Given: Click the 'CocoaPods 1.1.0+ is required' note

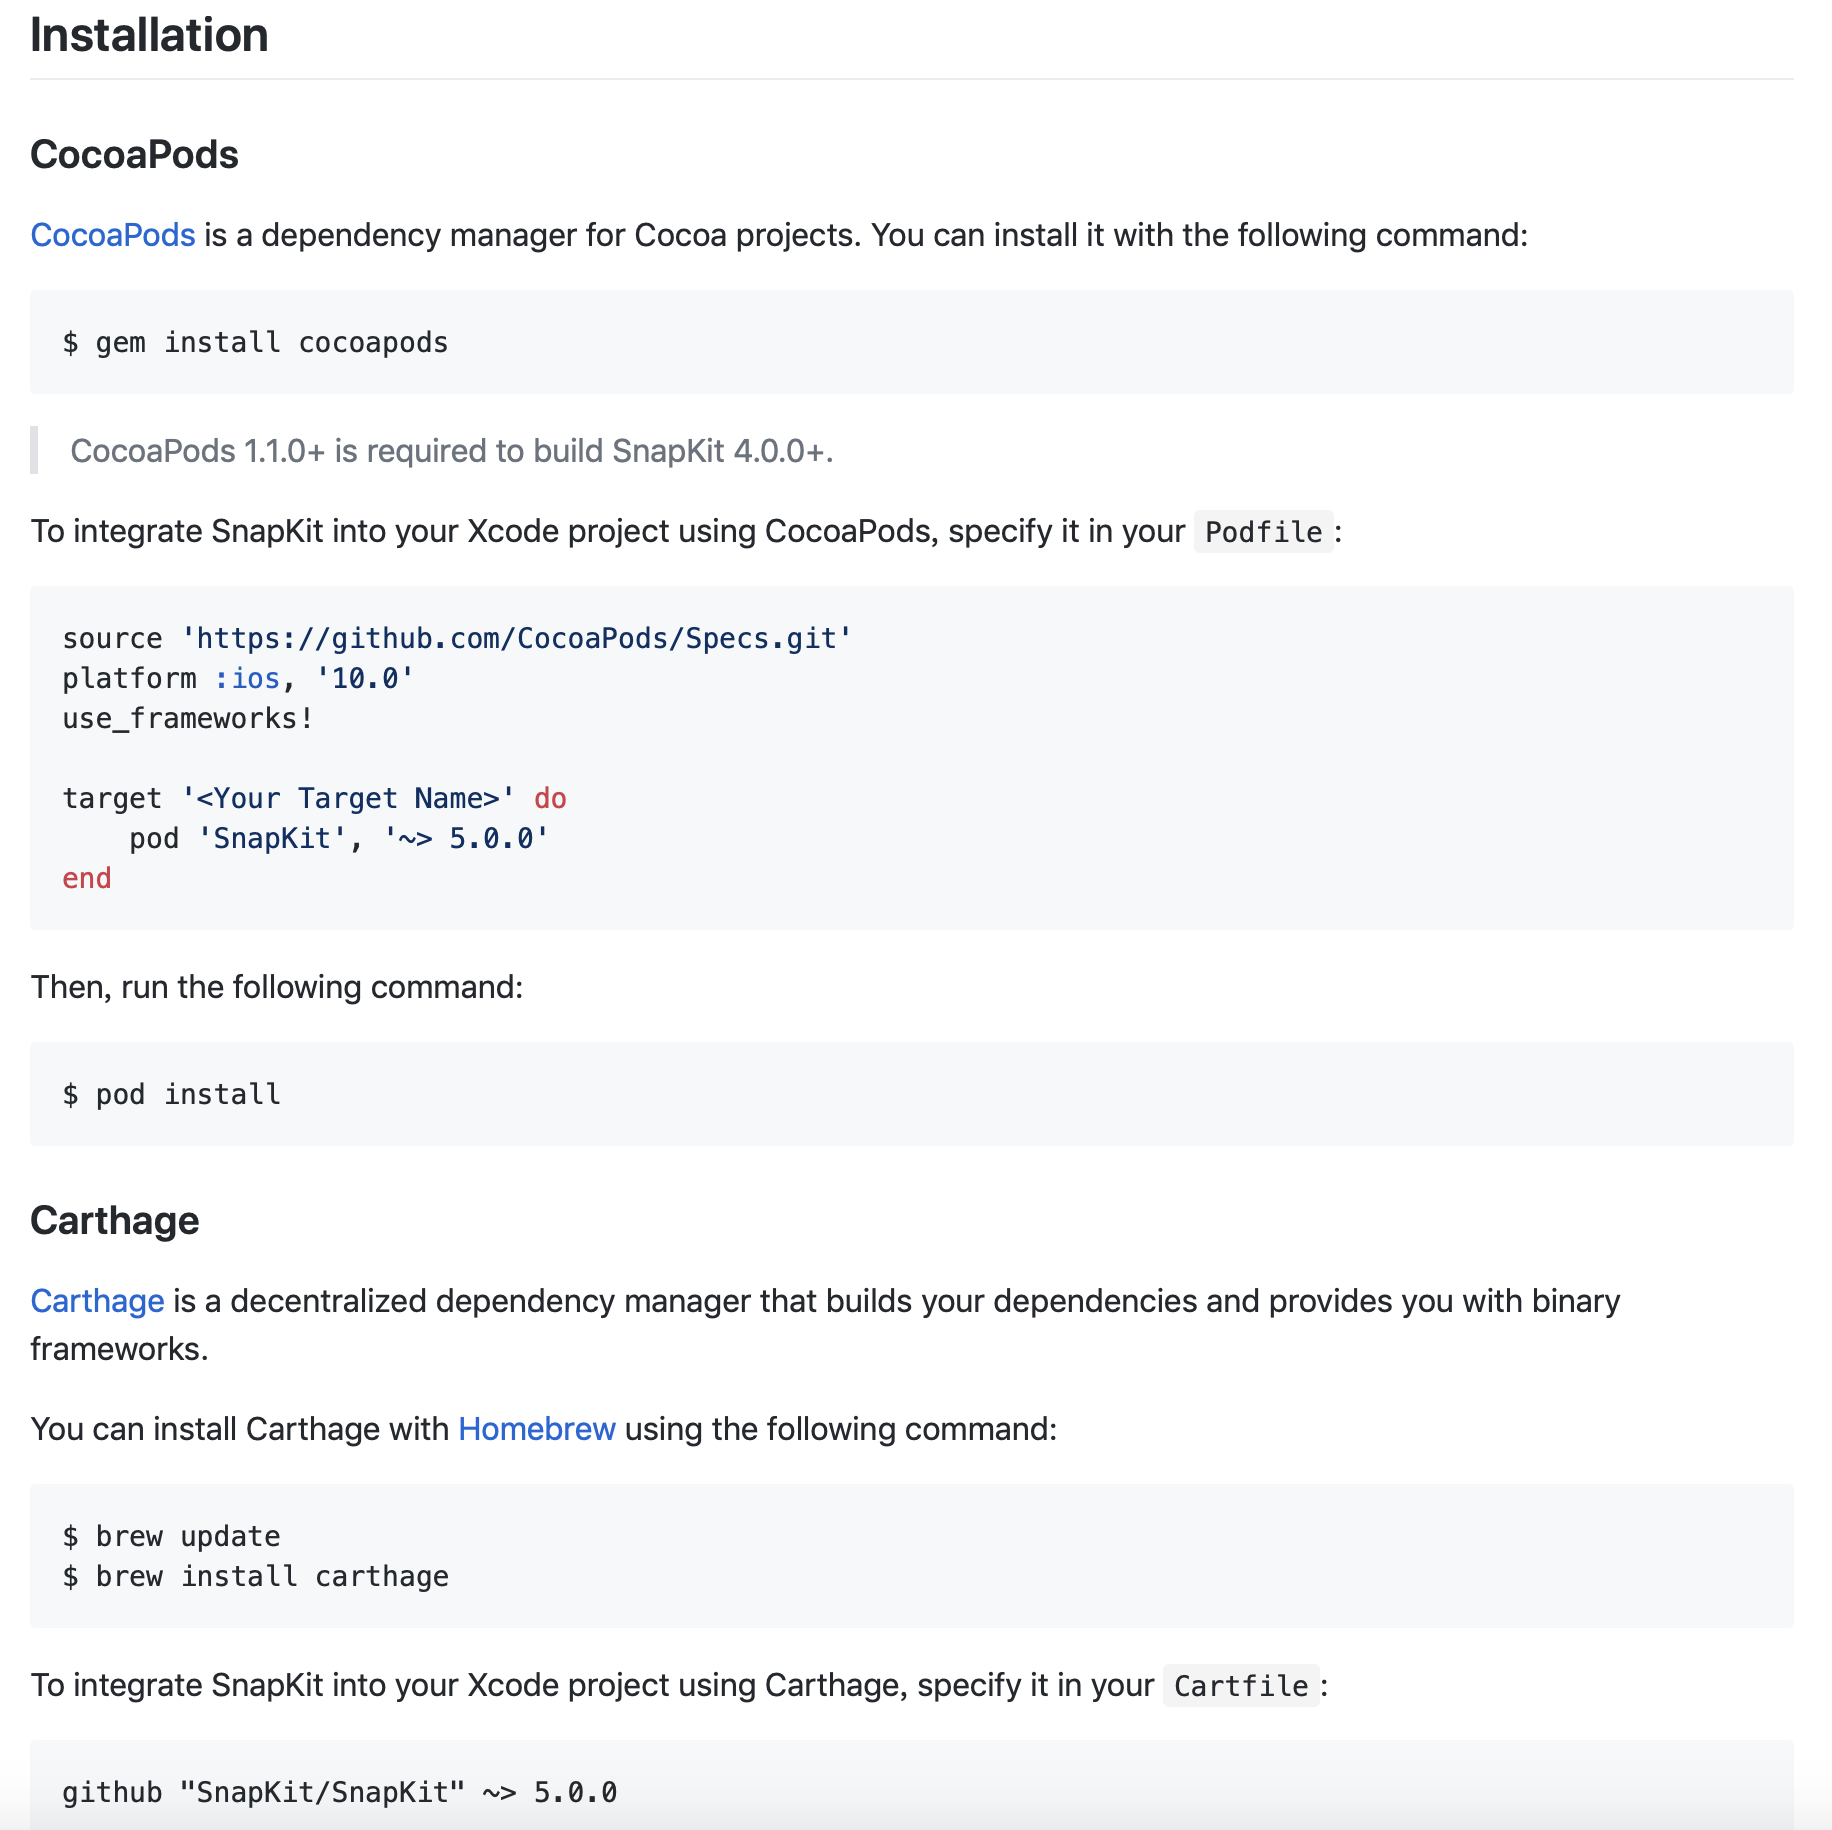Looking at the screenshot, I should 451,451.
